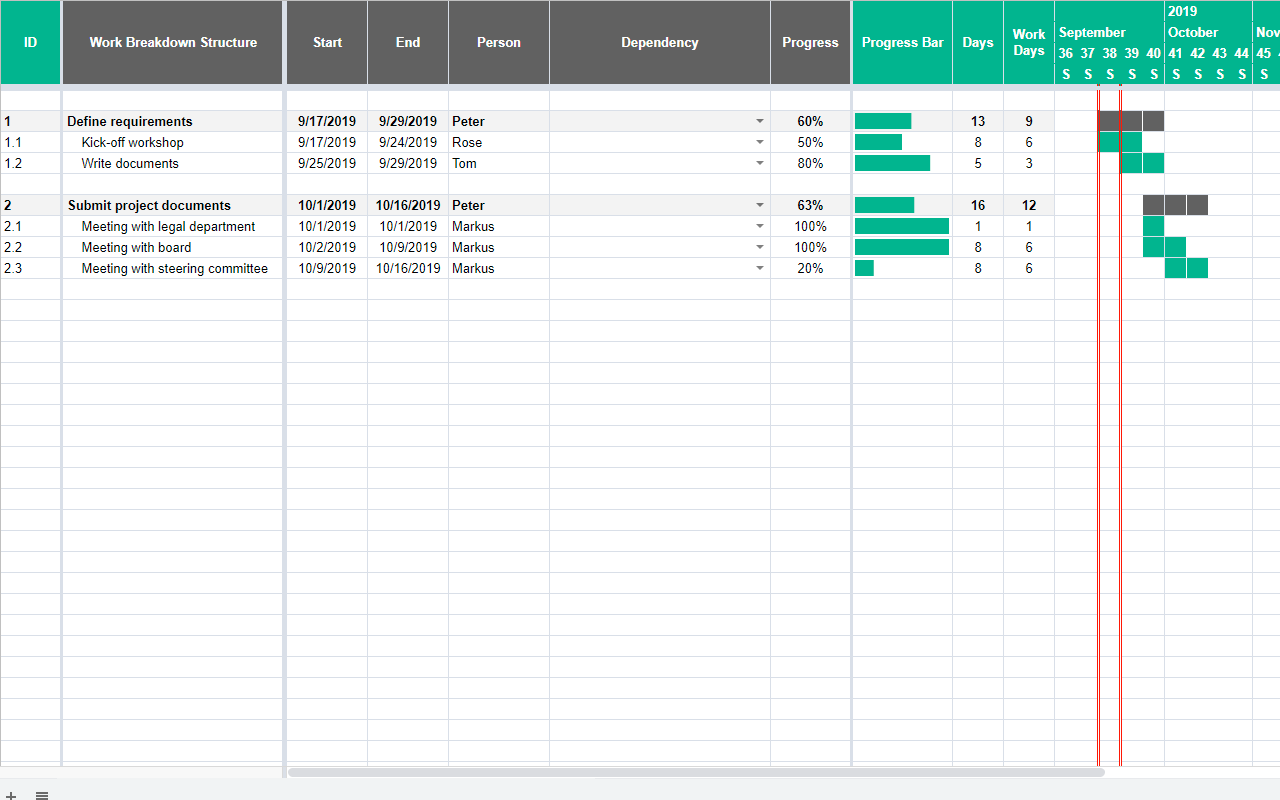The height and width of the screenshot is (800, 1280).
Task: Open the Dependency dropdown for Define requirements
Action: pos(760,121)
